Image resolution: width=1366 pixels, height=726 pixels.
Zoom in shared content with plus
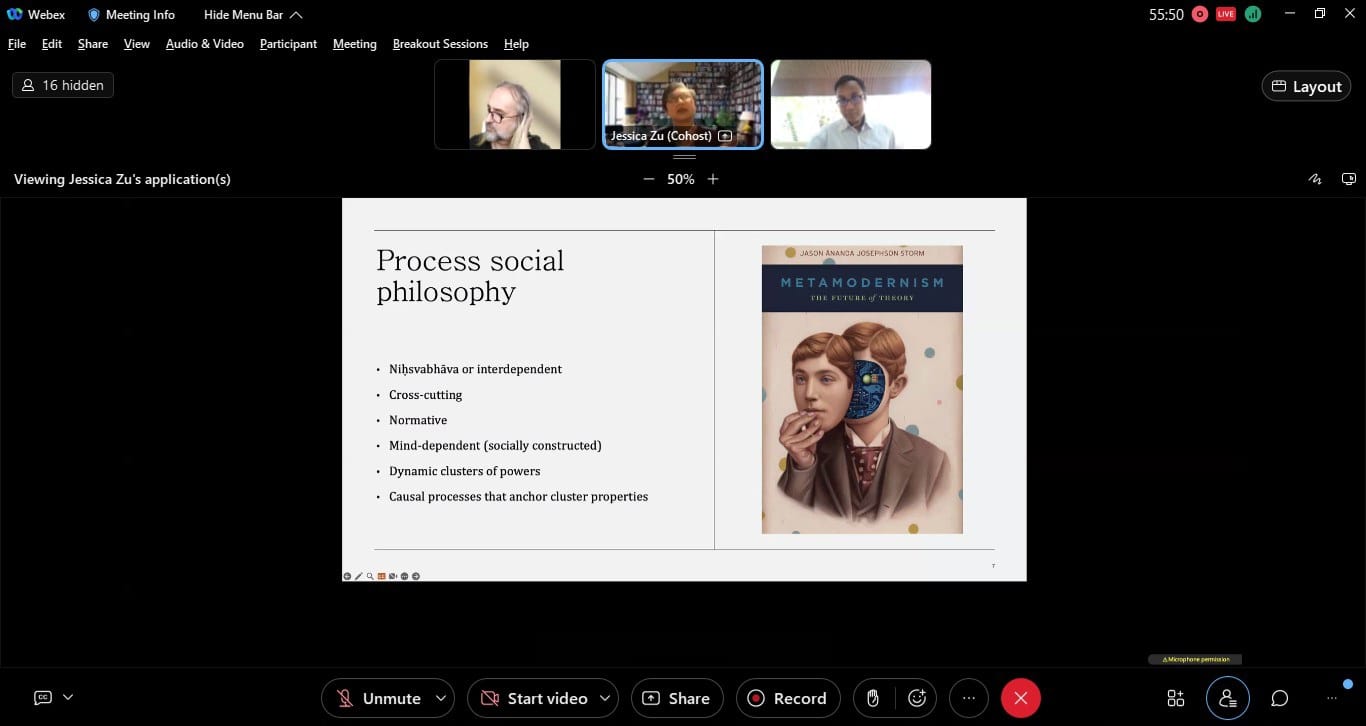click(x=713, y=179)
